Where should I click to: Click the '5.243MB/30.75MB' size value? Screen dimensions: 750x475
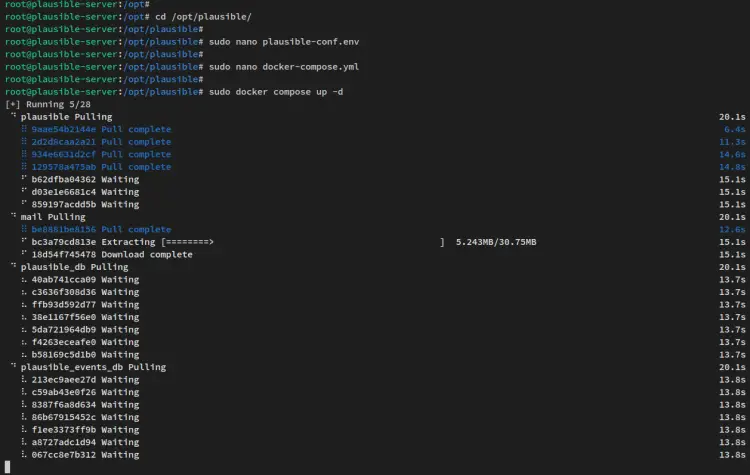(x=496, y=242)
